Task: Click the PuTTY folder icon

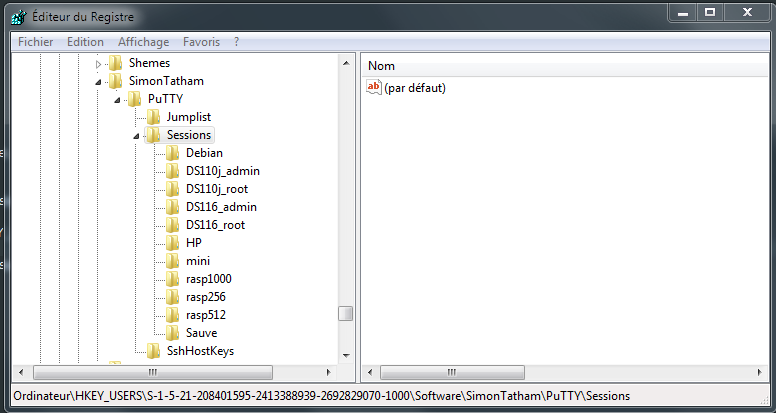Action: pos(134,99)
